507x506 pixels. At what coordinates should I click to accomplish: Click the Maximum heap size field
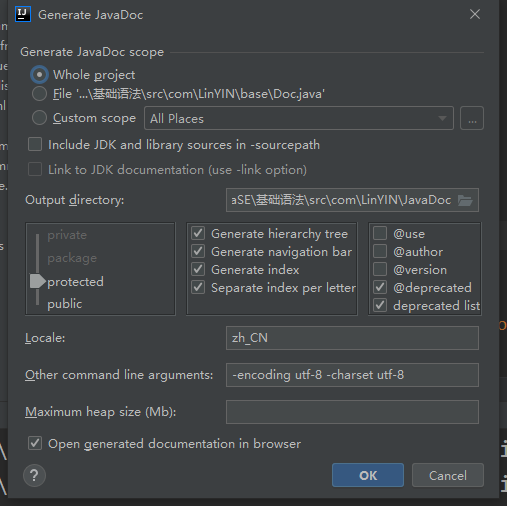pos(352,412)
